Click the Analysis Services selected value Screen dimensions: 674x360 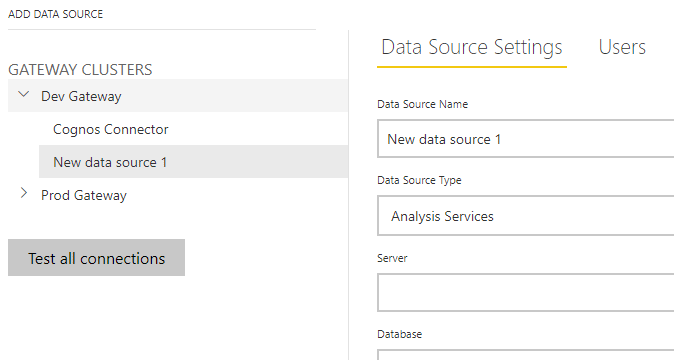click(442, 216)
